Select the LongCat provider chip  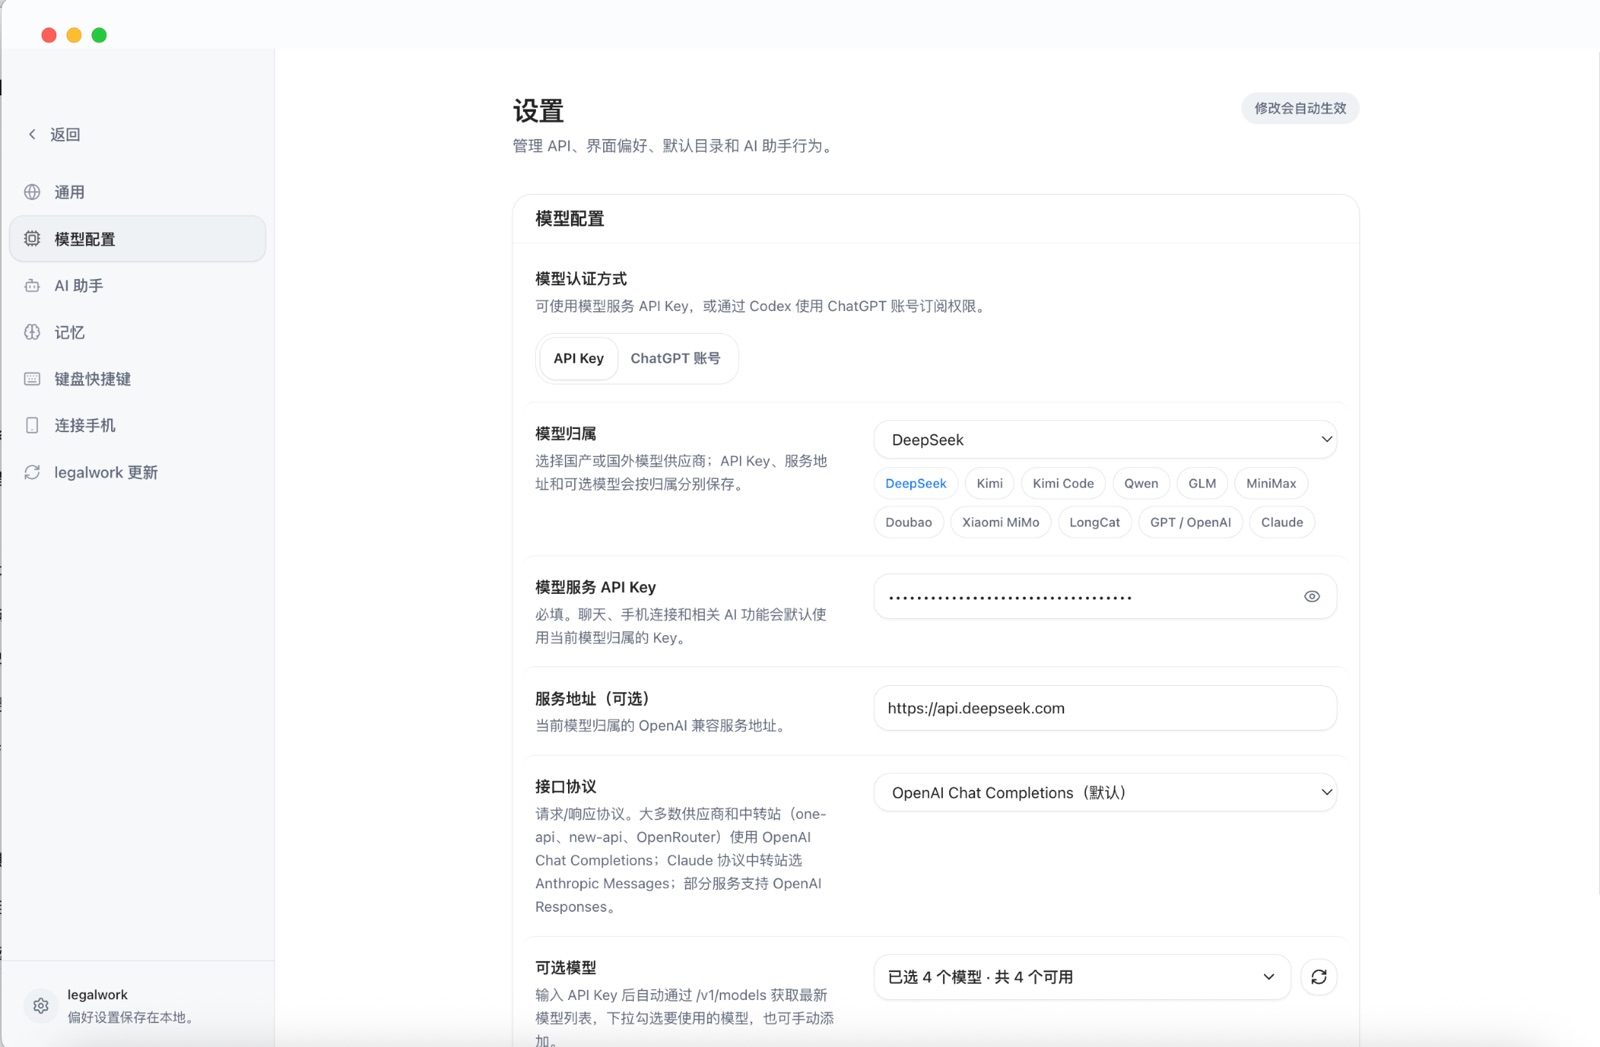(1095, 522)
